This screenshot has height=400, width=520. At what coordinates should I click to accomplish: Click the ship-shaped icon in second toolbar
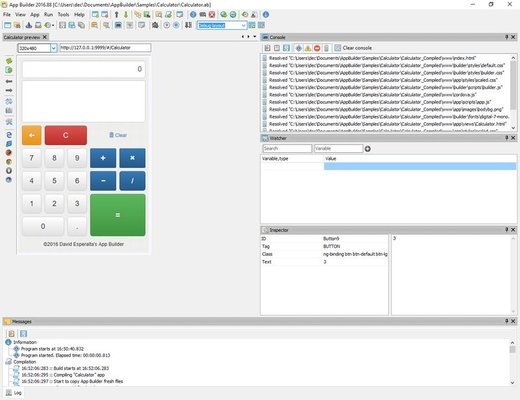coord(29,25)
